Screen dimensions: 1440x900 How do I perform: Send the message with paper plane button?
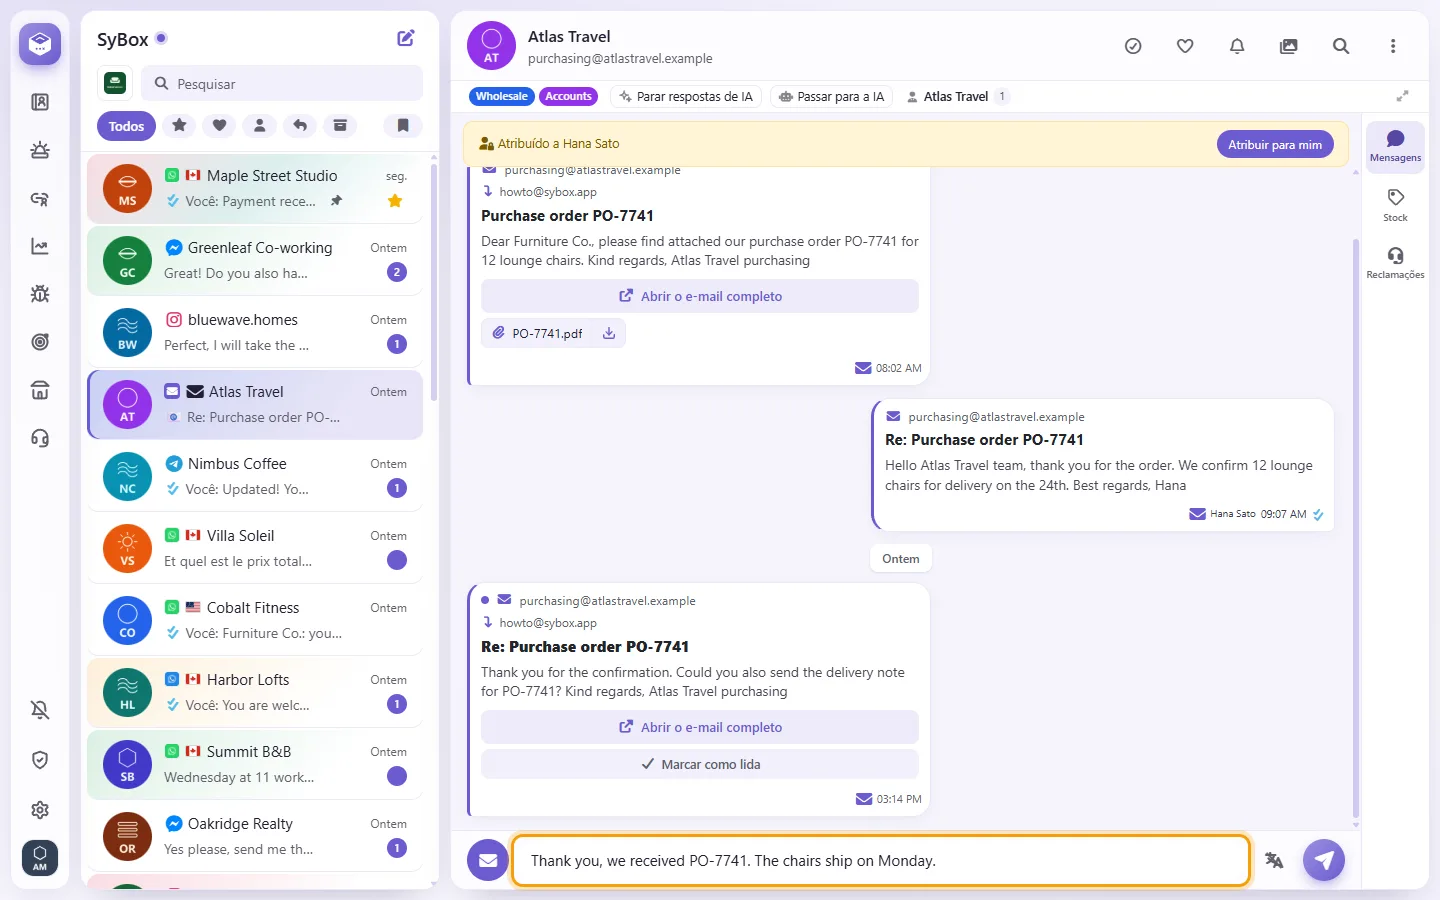point(1324,860)
